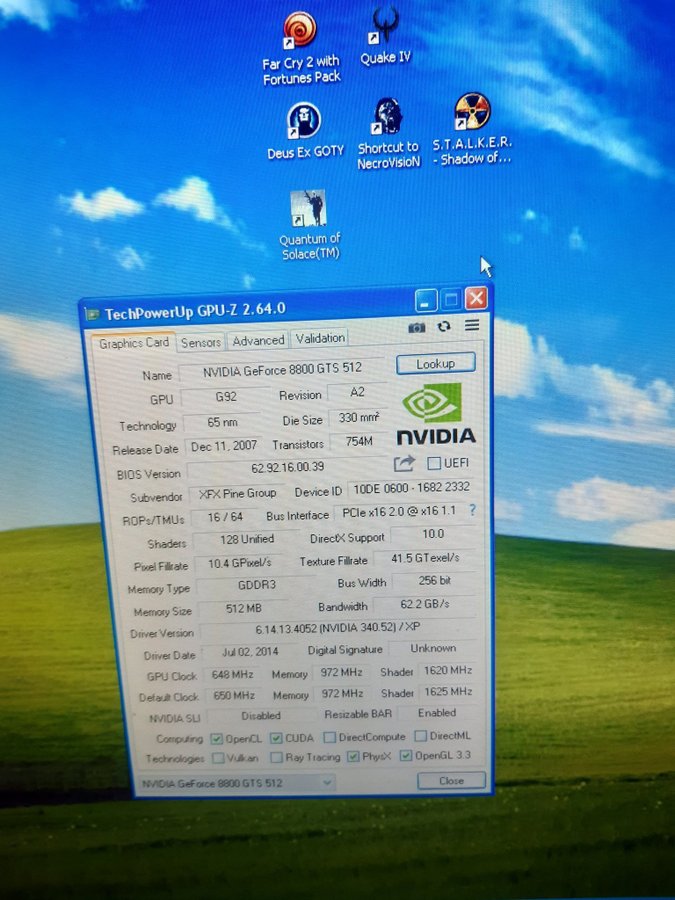The height and width of the screenshot is (900, 675).
Task: Click the Device ID value 10DE 0600
Action: pos(411,487)
